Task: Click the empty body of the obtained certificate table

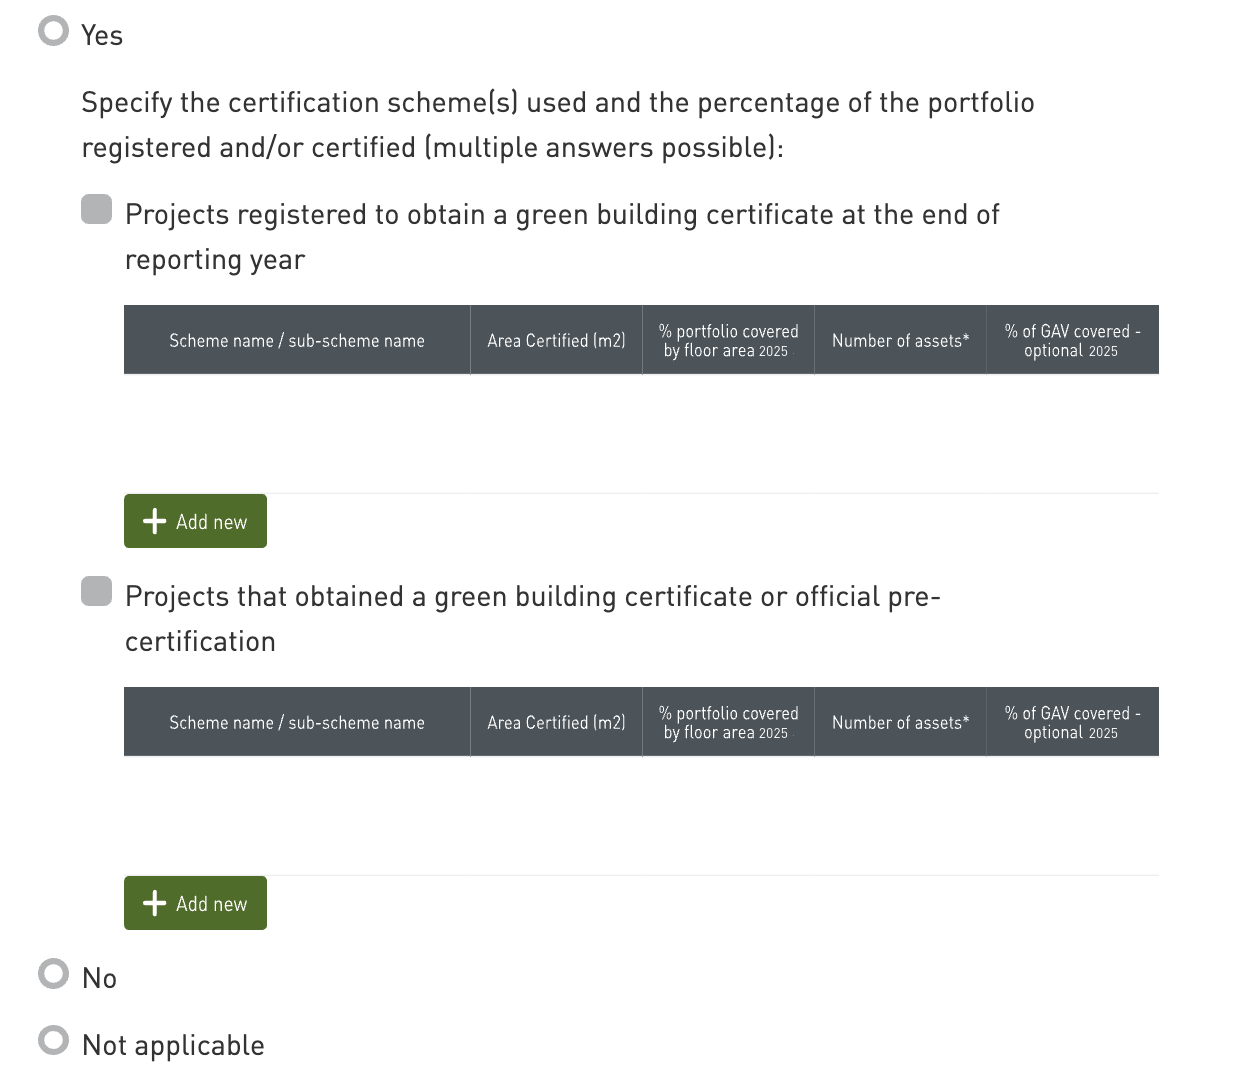Action: click(640, 815)
